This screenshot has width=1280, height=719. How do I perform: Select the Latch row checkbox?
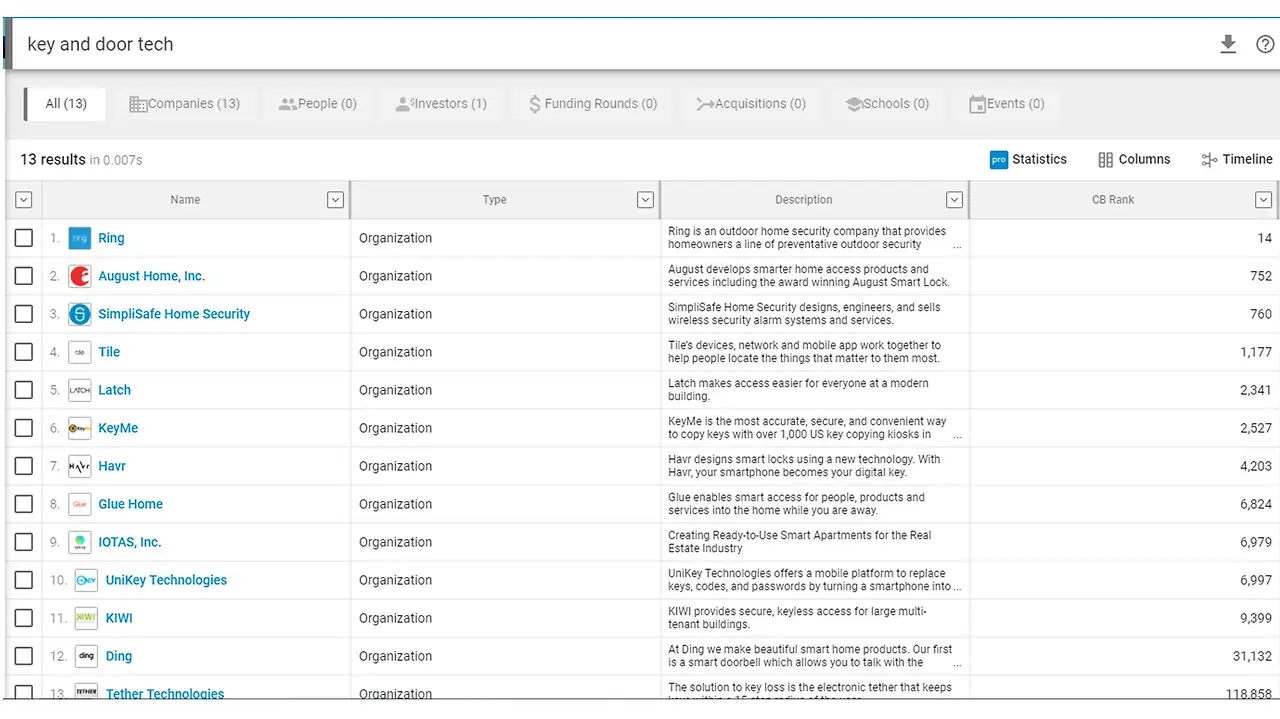[24, 390]
